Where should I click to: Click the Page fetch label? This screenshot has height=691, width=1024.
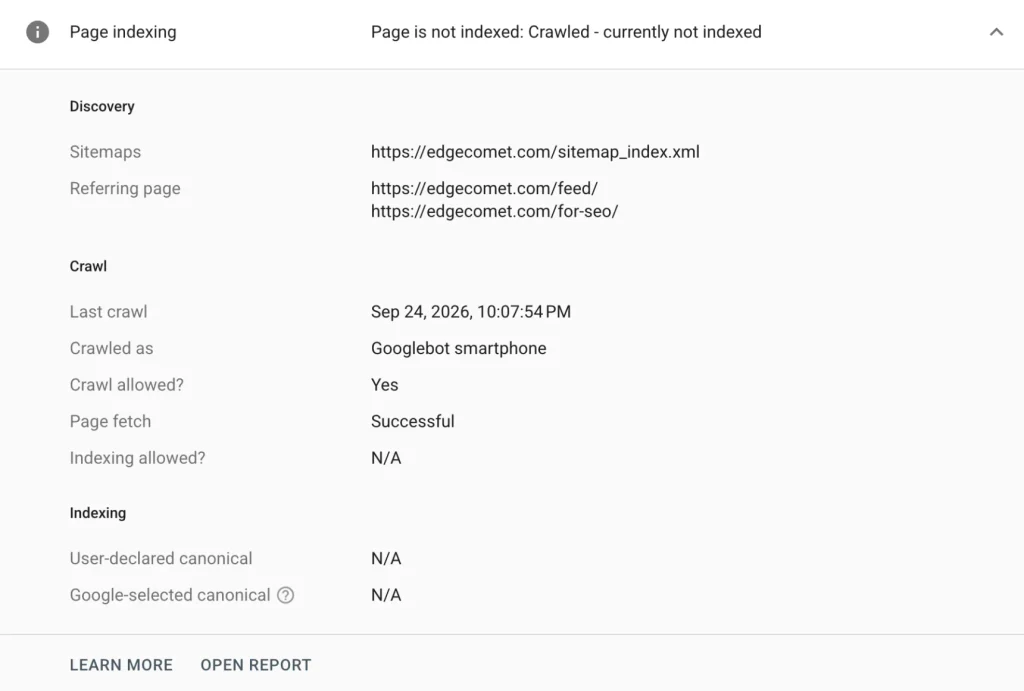(110, 421)
